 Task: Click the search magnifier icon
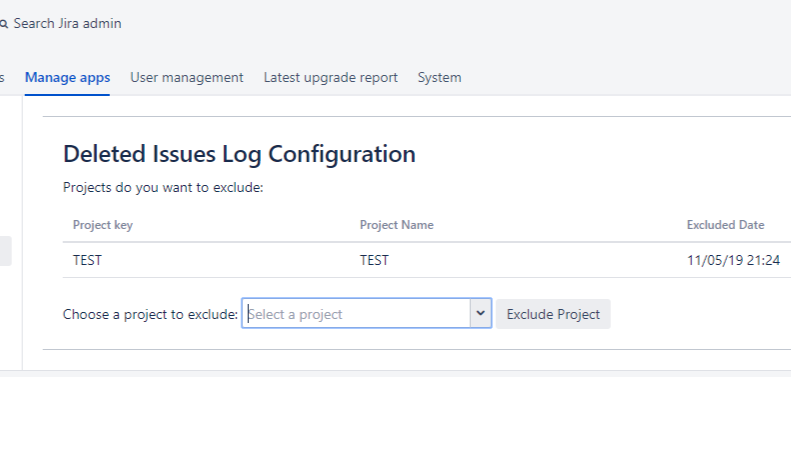[4, 24]
